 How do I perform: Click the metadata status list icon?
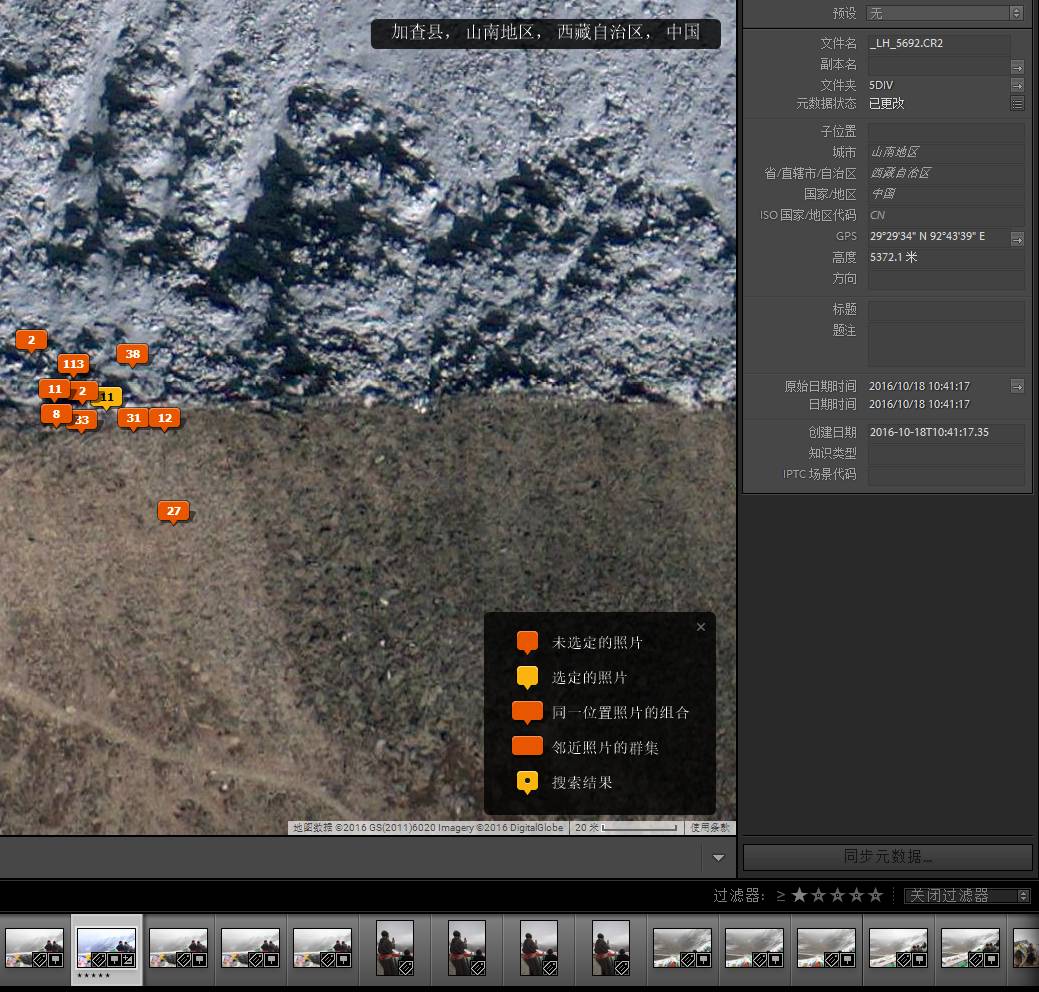coord(1017,103)
